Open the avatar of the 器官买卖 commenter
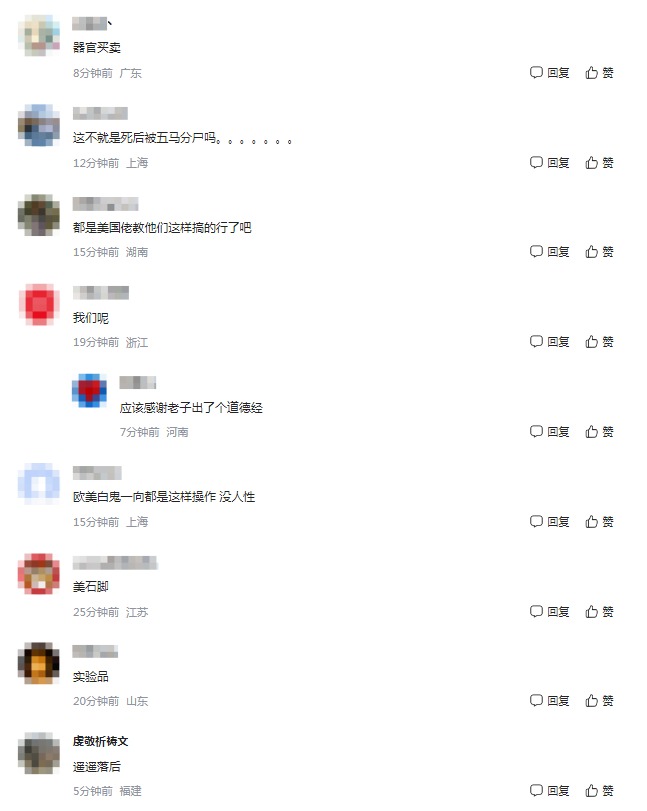Screen dimensions: 647x811 coord(39,35)
